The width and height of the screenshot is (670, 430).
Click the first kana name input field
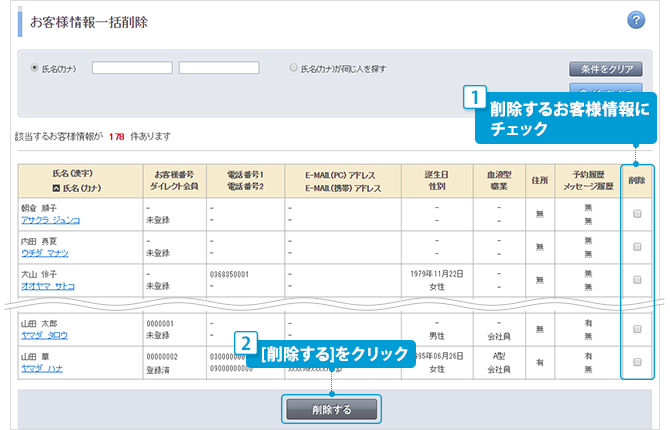click(x=132, y=68)
